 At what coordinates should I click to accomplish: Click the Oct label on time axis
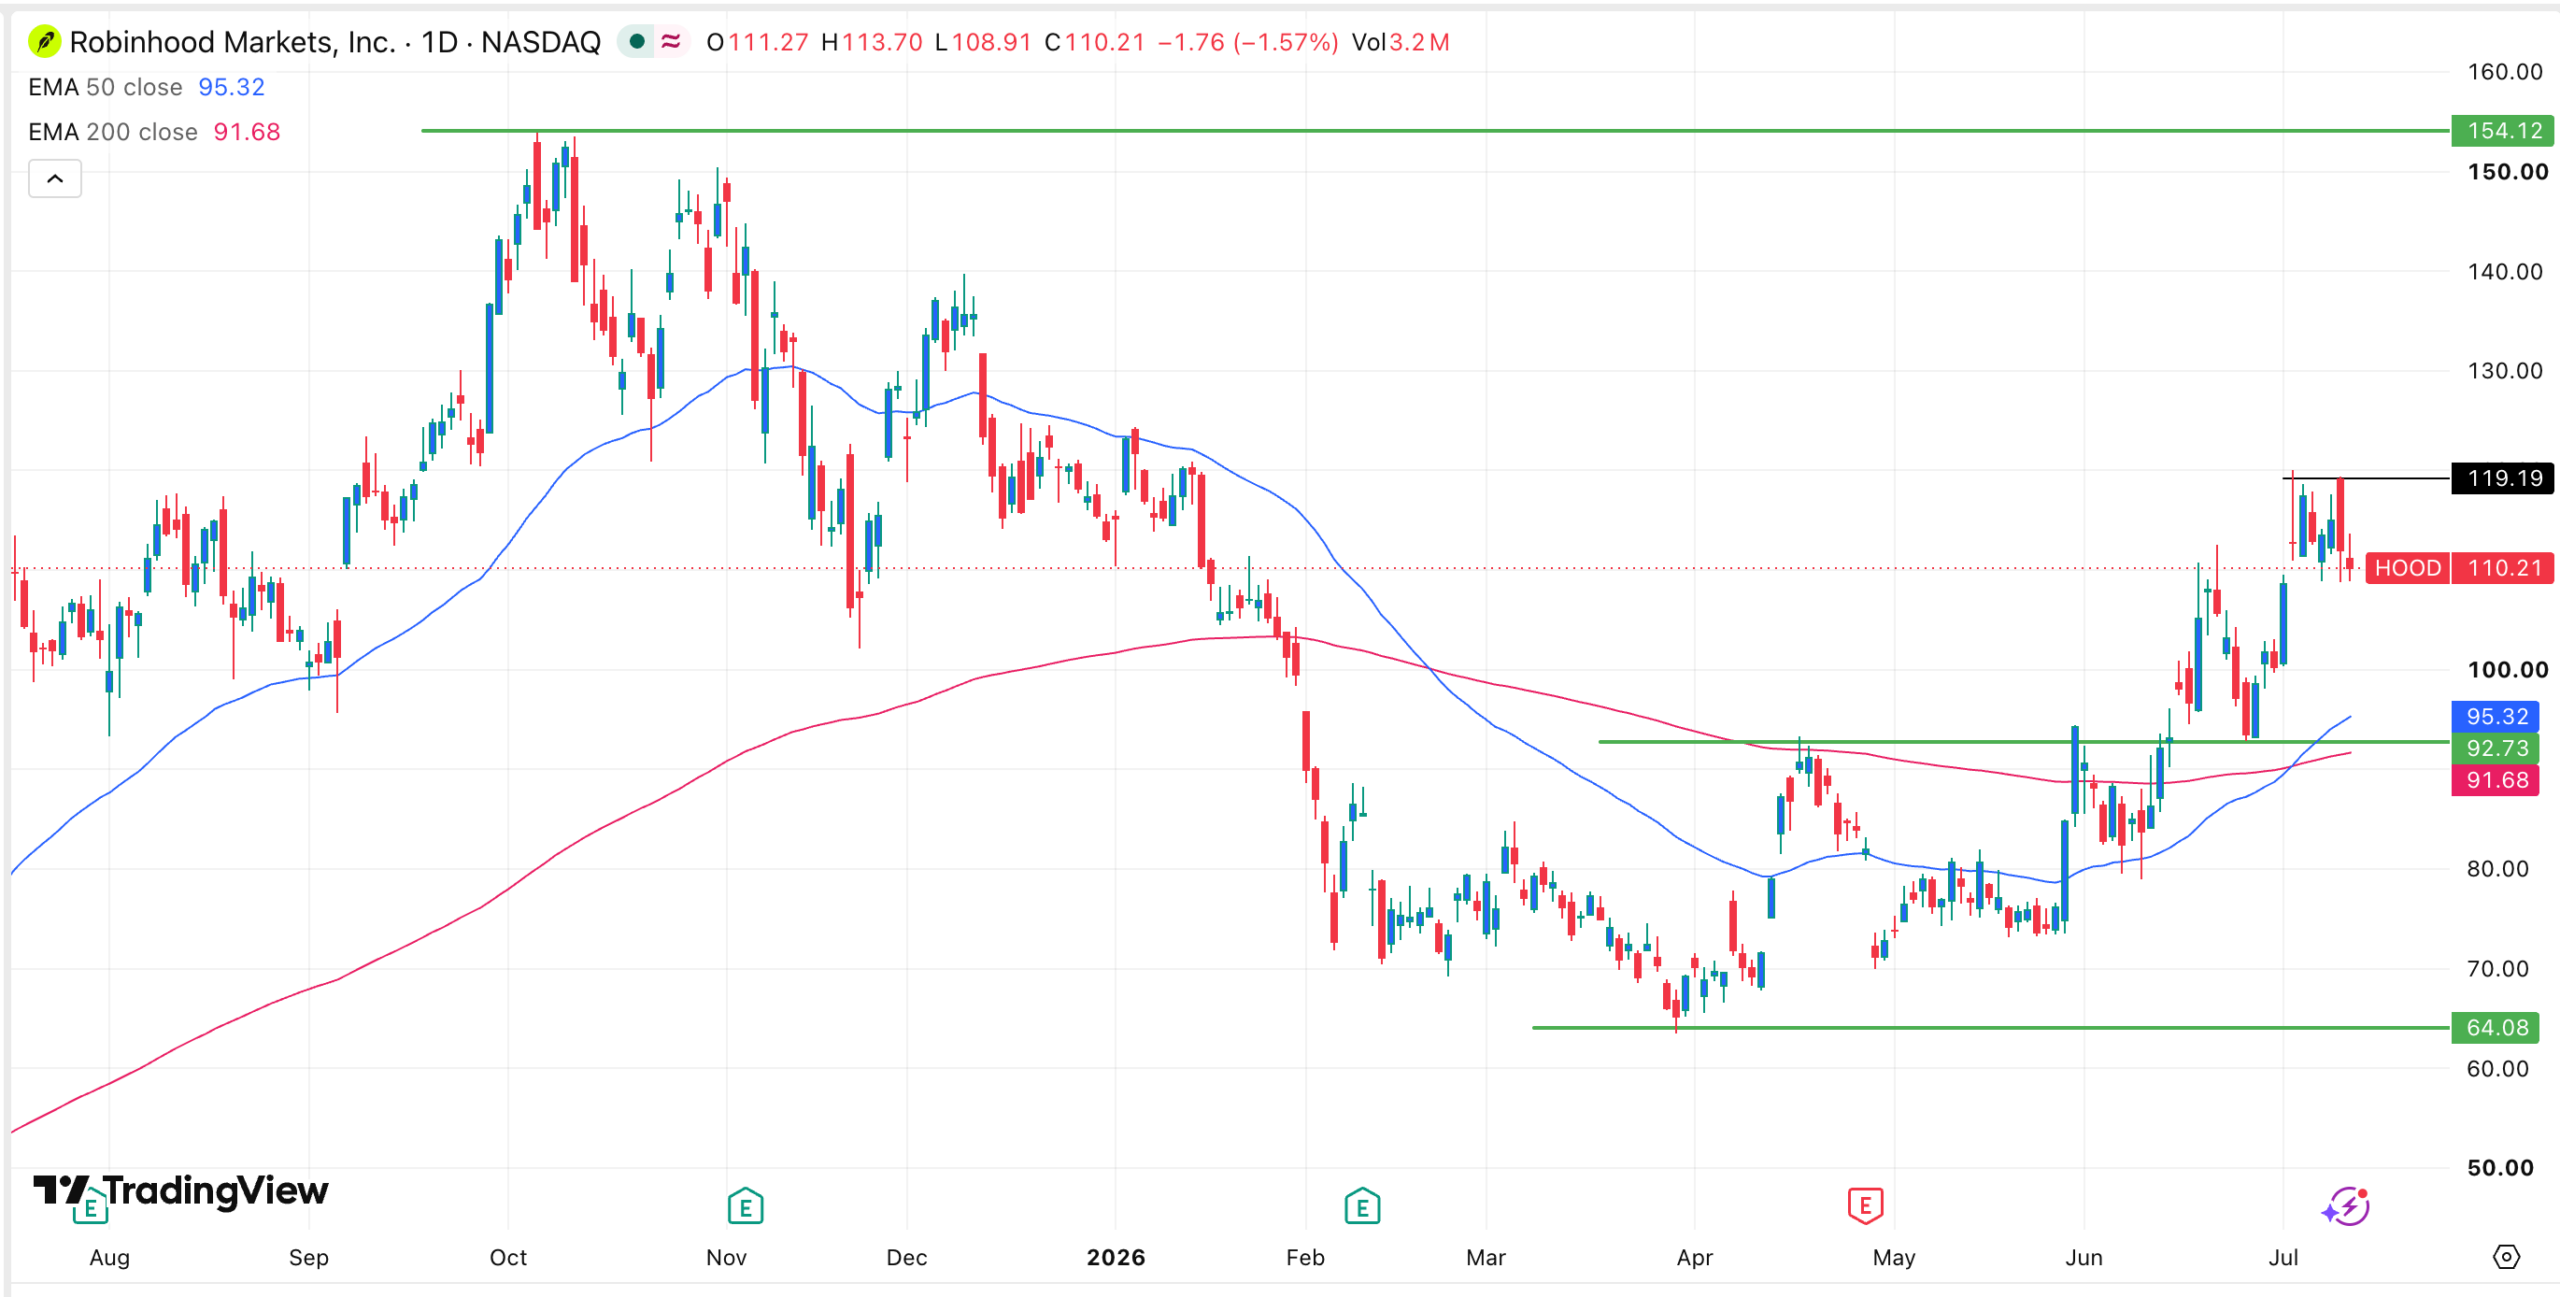[508, 1257]
